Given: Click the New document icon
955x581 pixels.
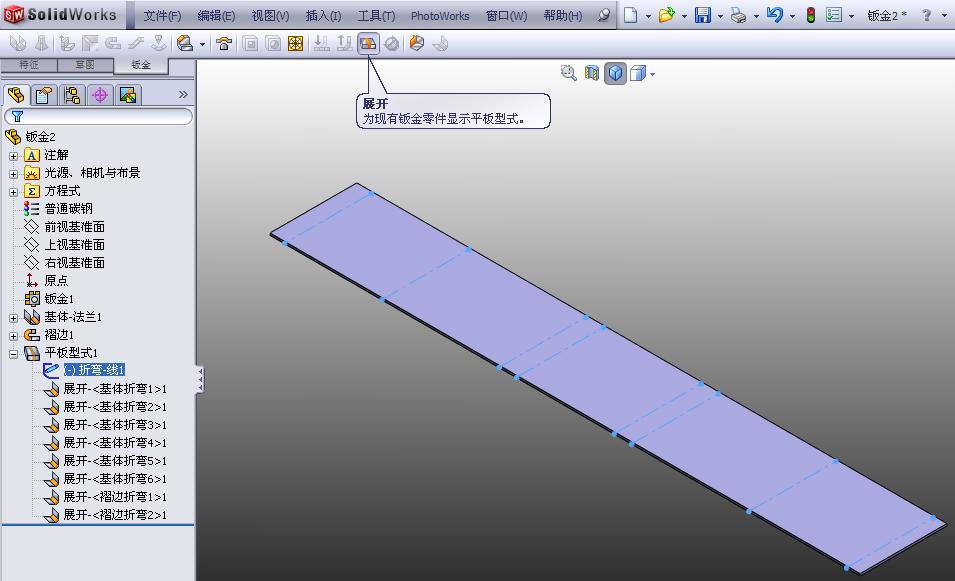Looking at the screenshot, I should pyautogui.click(x=631, y=15).
